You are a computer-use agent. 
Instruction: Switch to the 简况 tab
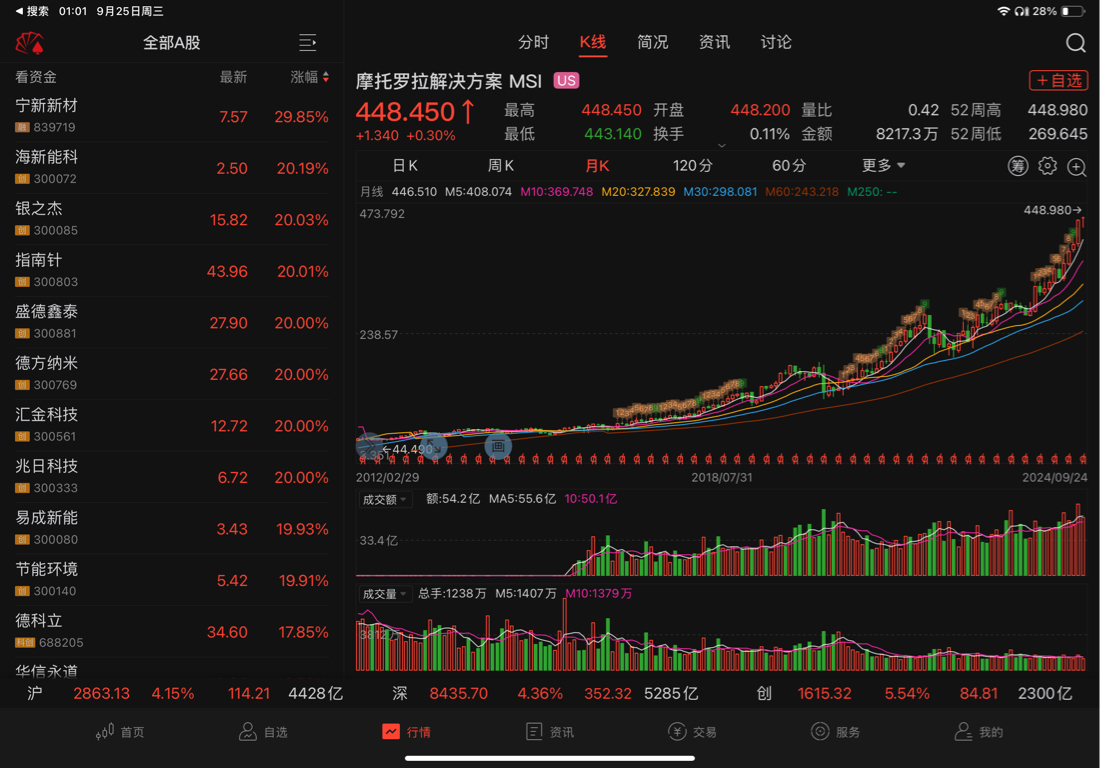coord(652,42)
